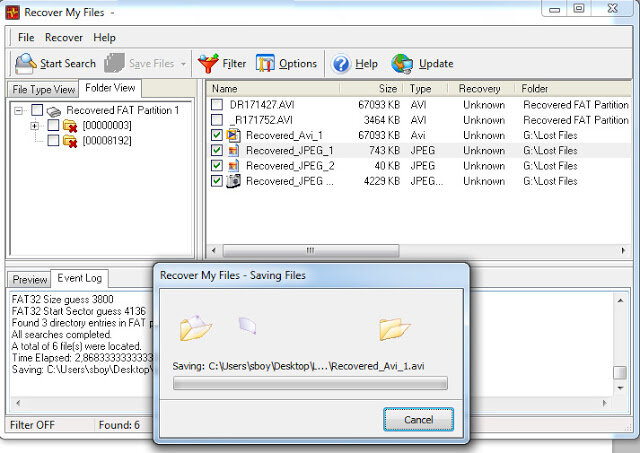Image resolution: width=640 pixels, height=453 pixels.
Task: Click the blue Help question mark icon
Action: point(341,64)
